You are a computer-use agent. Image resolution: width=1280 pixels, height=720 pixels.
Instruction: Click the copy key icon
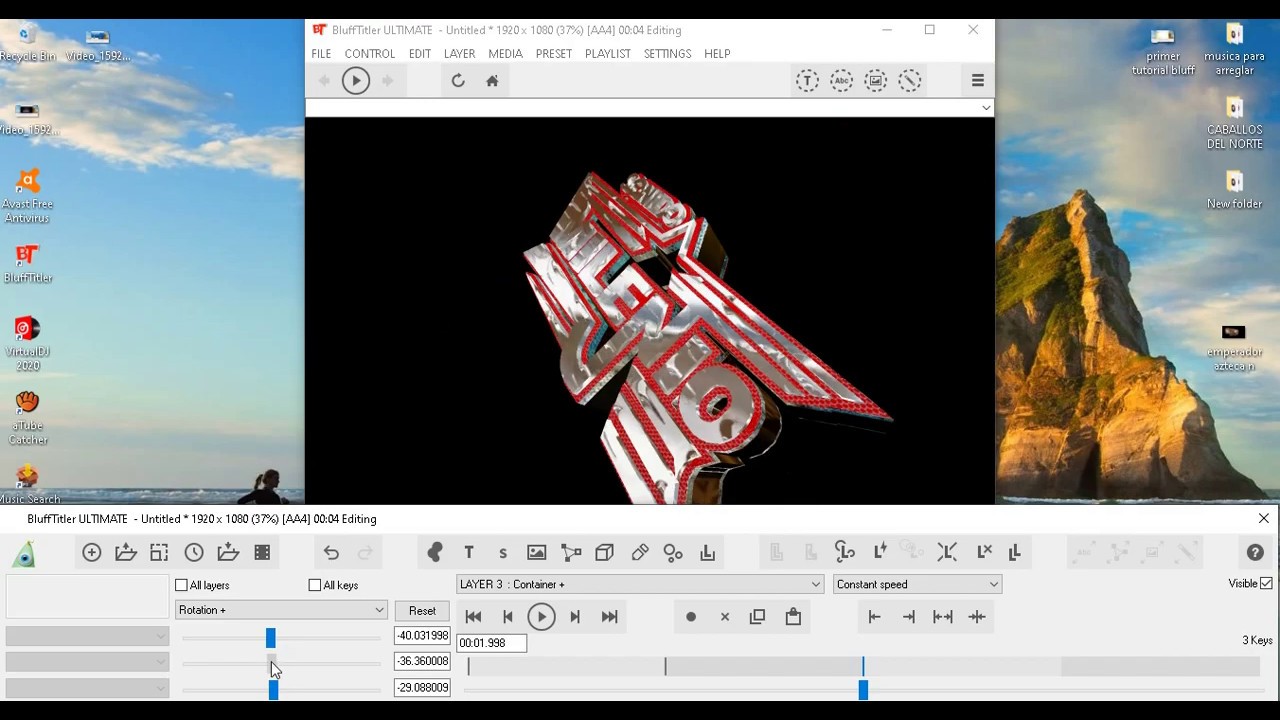click(757, 617)
